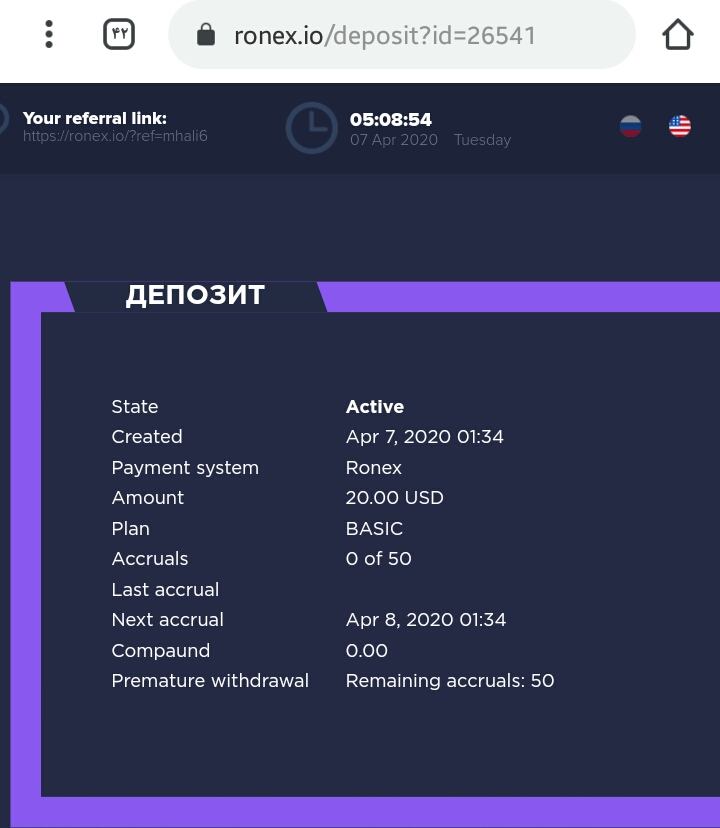
Task: Go to the browser home page
Action: pyautogui.click(x=677, y=35)
